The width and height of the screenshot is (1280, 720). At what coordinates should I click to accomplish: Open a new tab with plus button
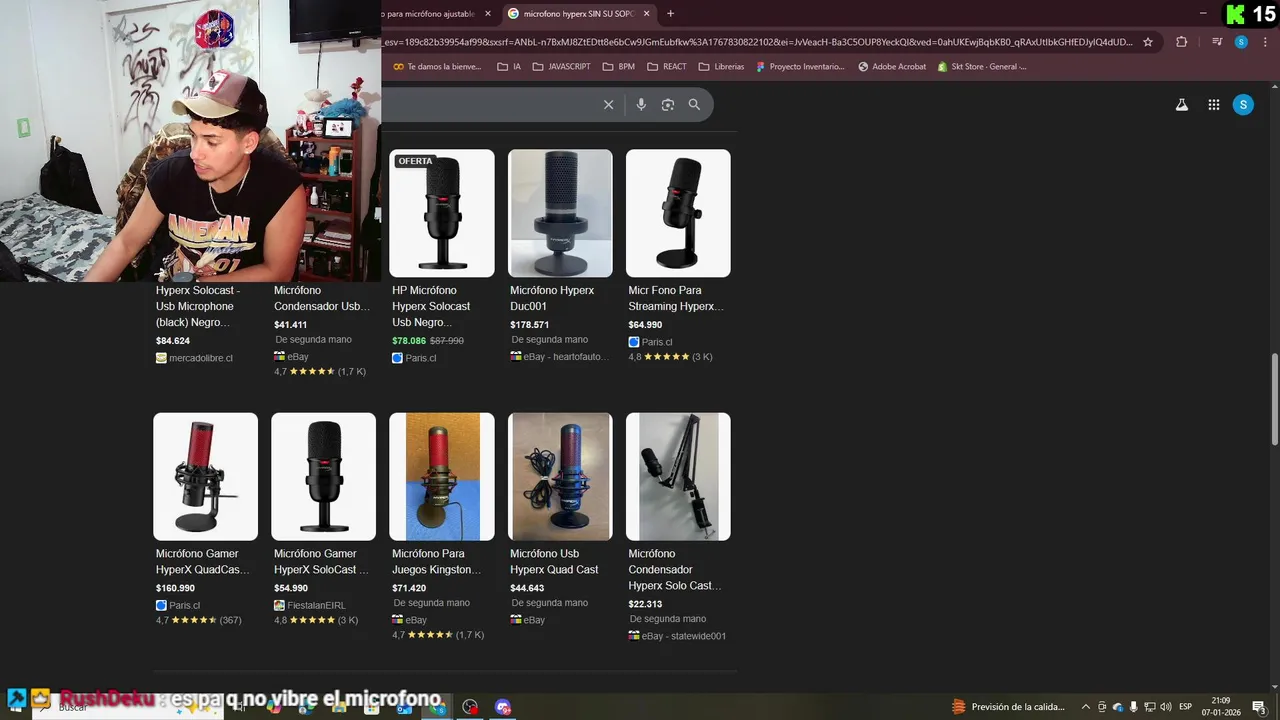tap(670, 14)
